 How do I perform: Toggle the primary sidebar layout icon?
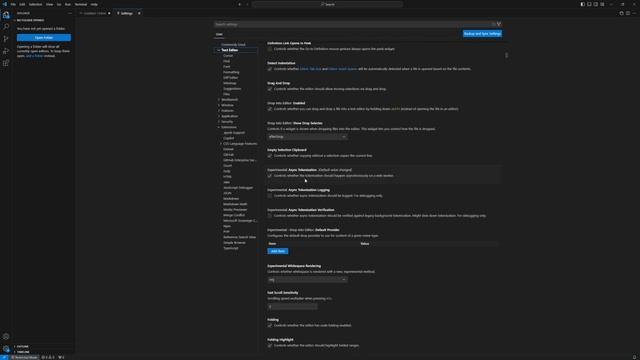582,4
